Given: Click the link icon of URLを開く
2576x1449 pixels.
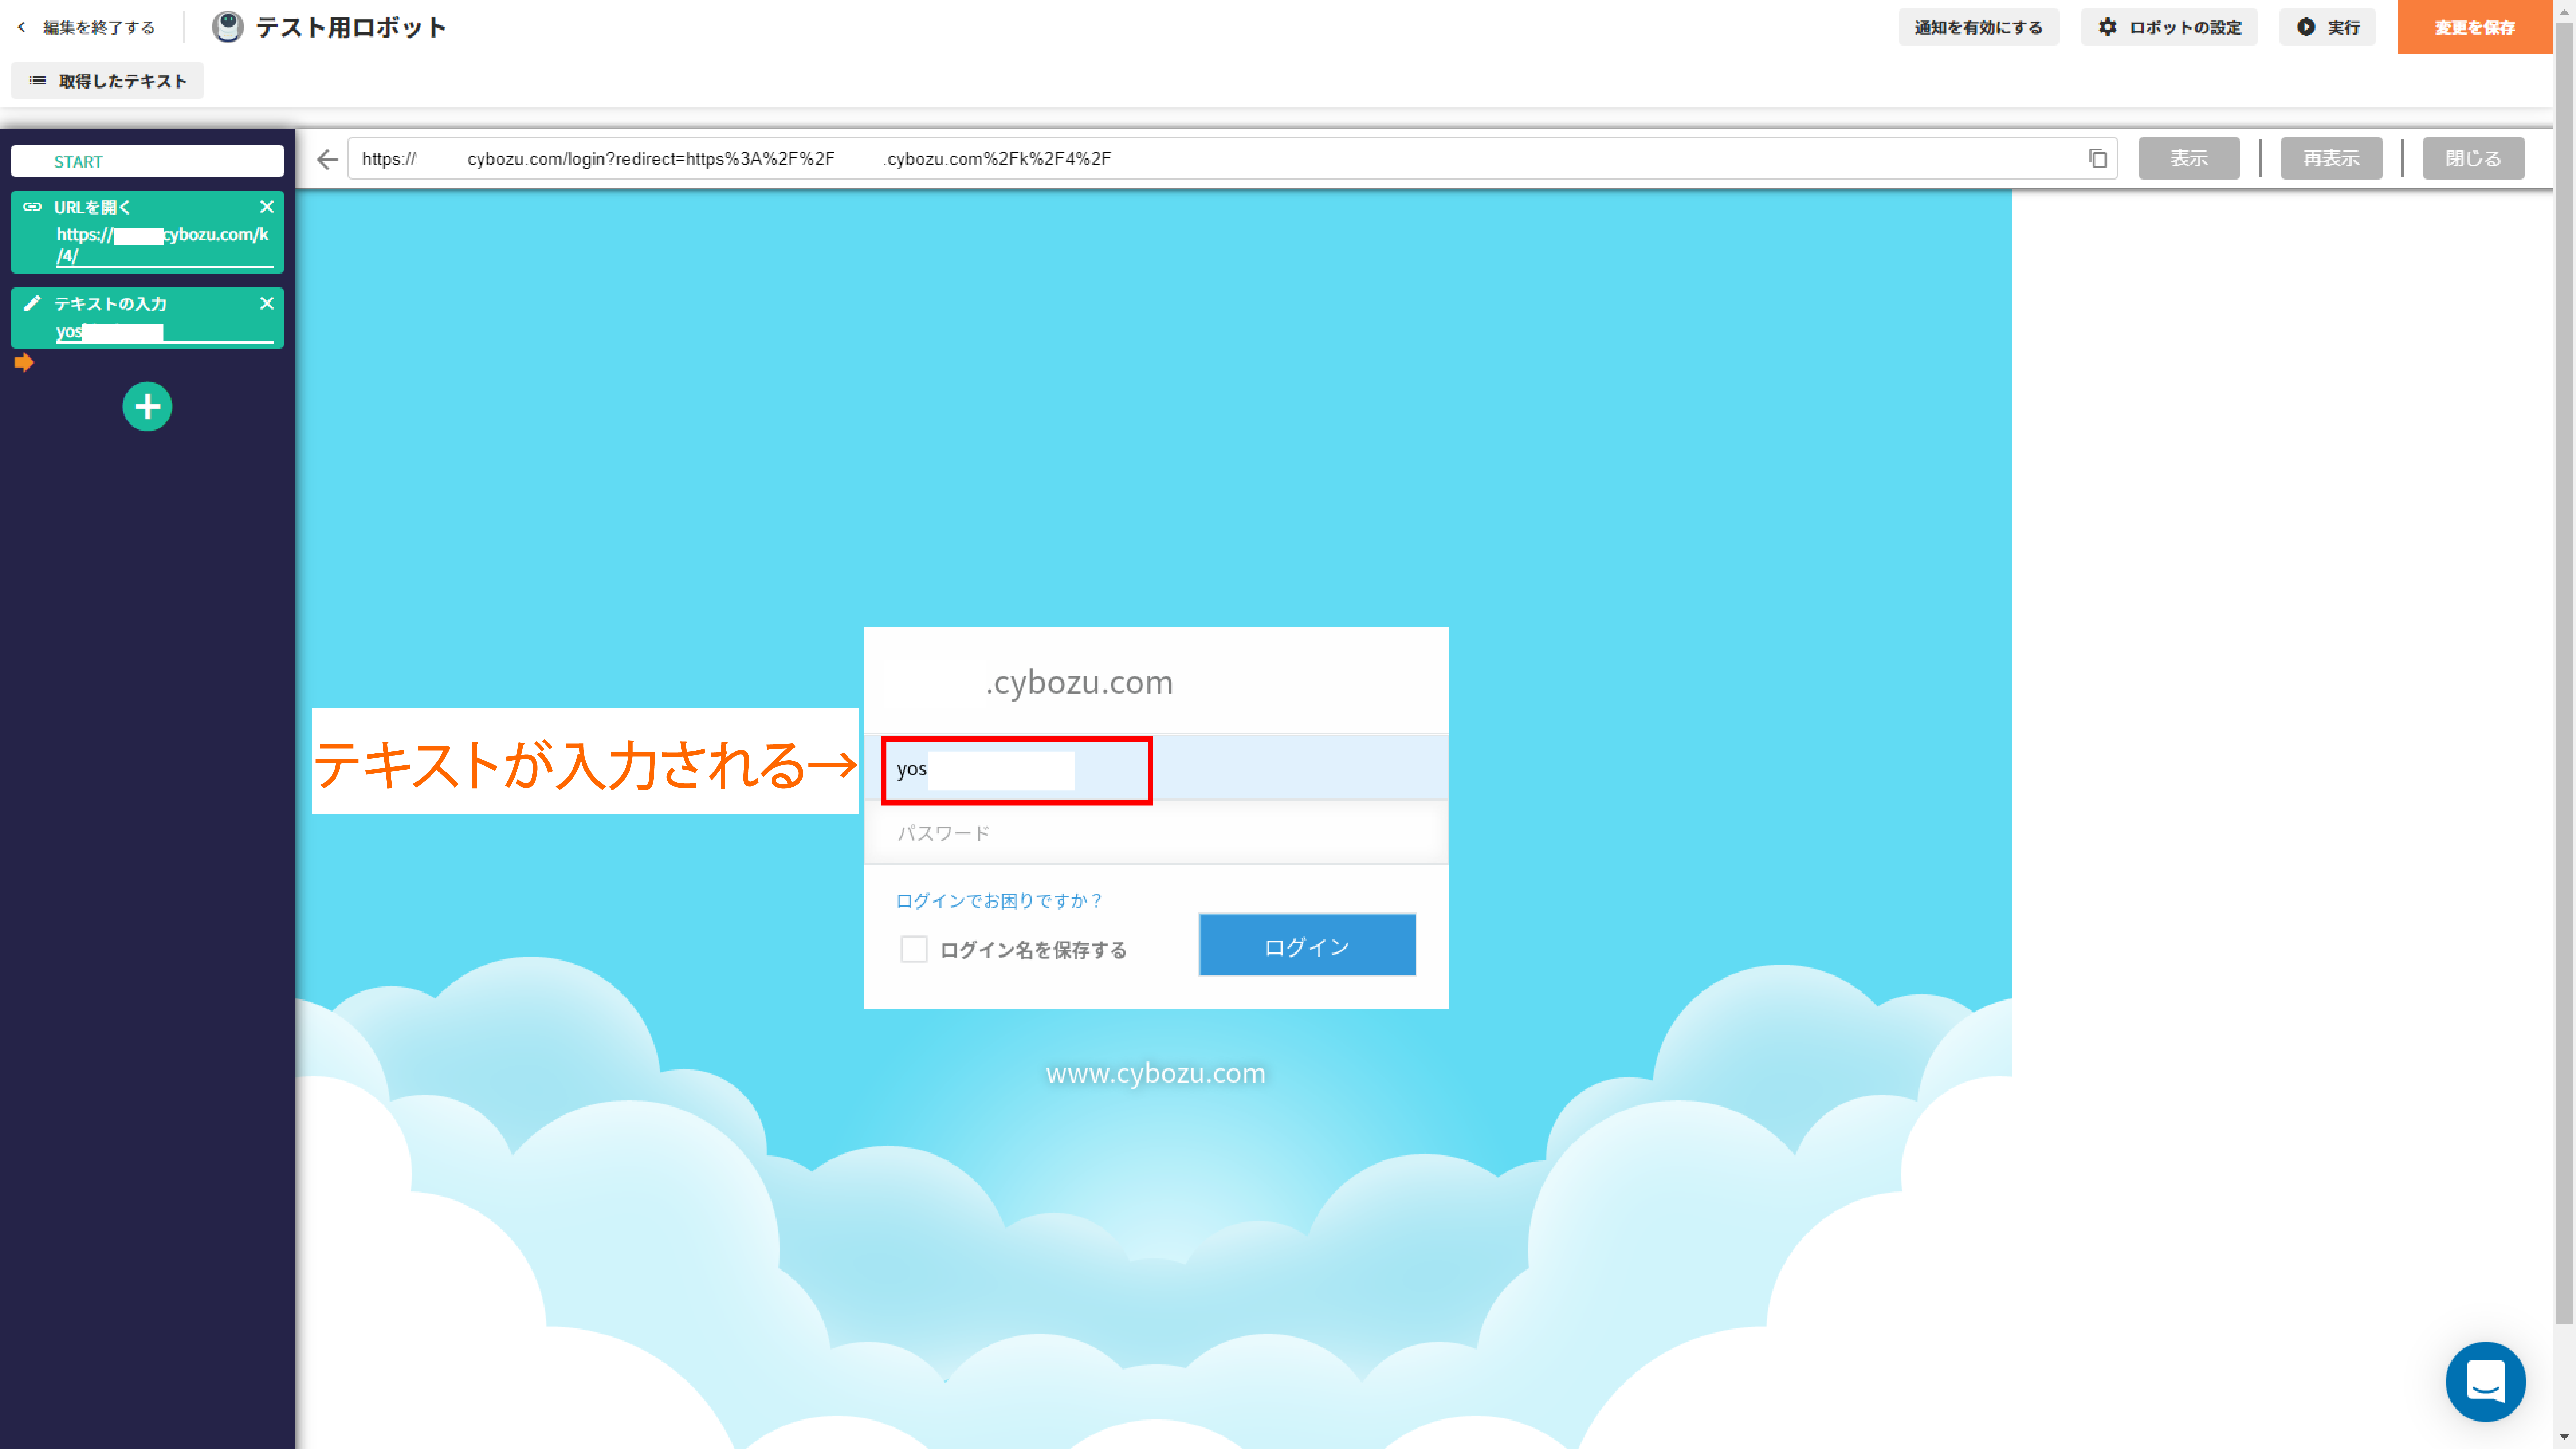Looking at the screenshot, I should tap(32, 207).
